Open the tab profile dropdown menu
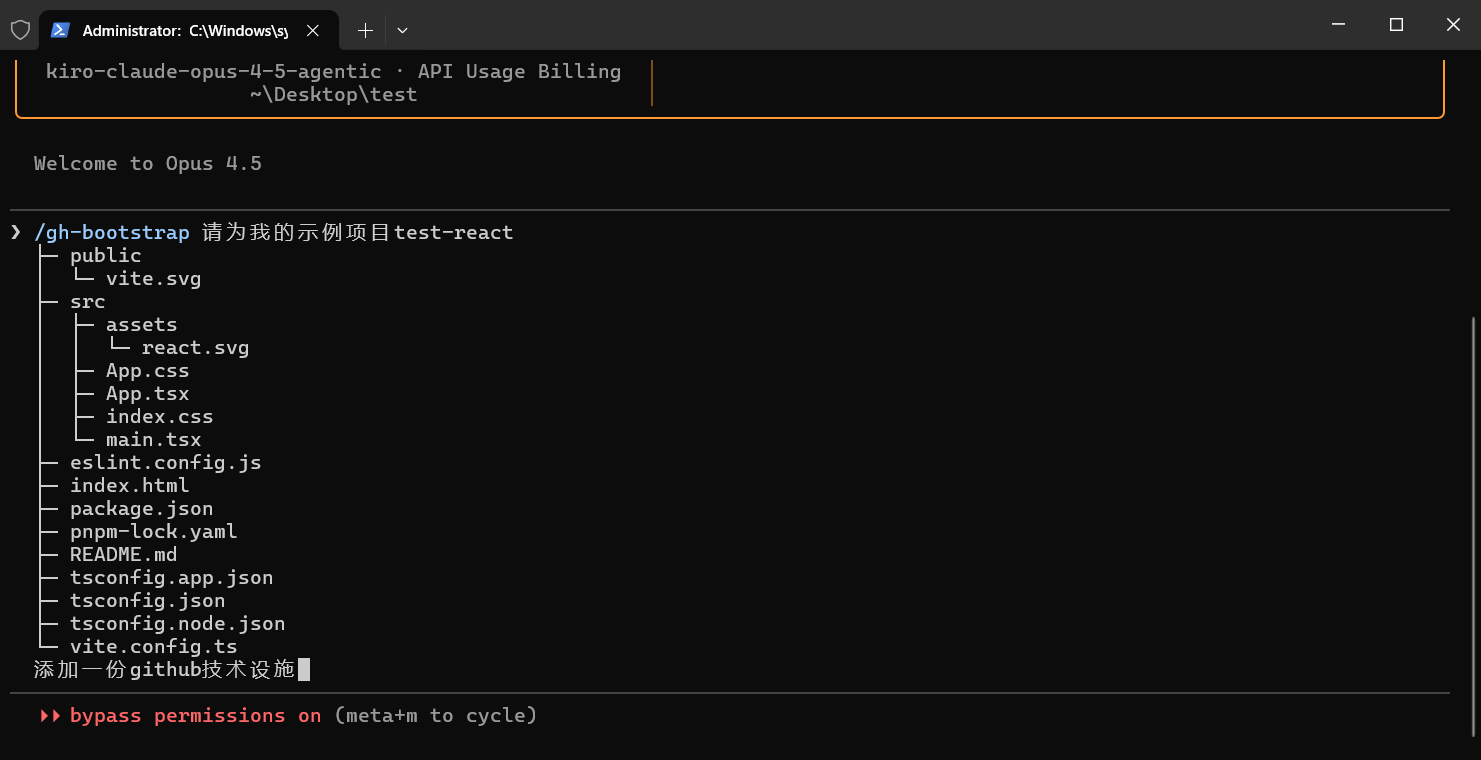This screenshot has width=1481, height=760. point(402,31)
